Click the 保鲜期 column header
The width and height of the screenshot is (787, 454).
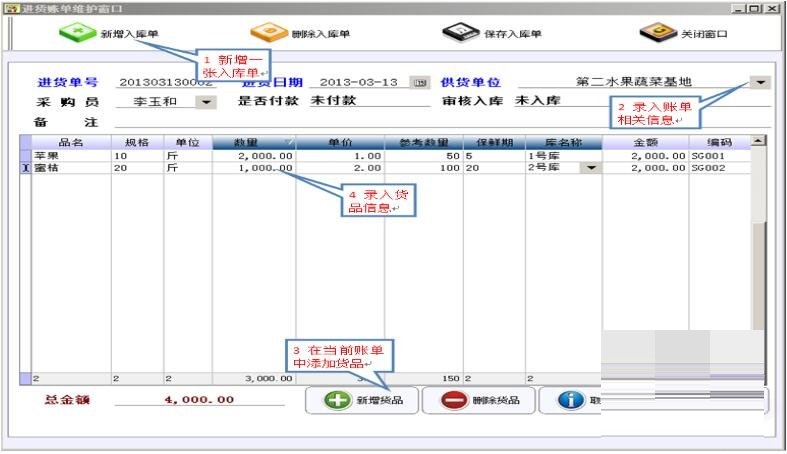(494, 142)
